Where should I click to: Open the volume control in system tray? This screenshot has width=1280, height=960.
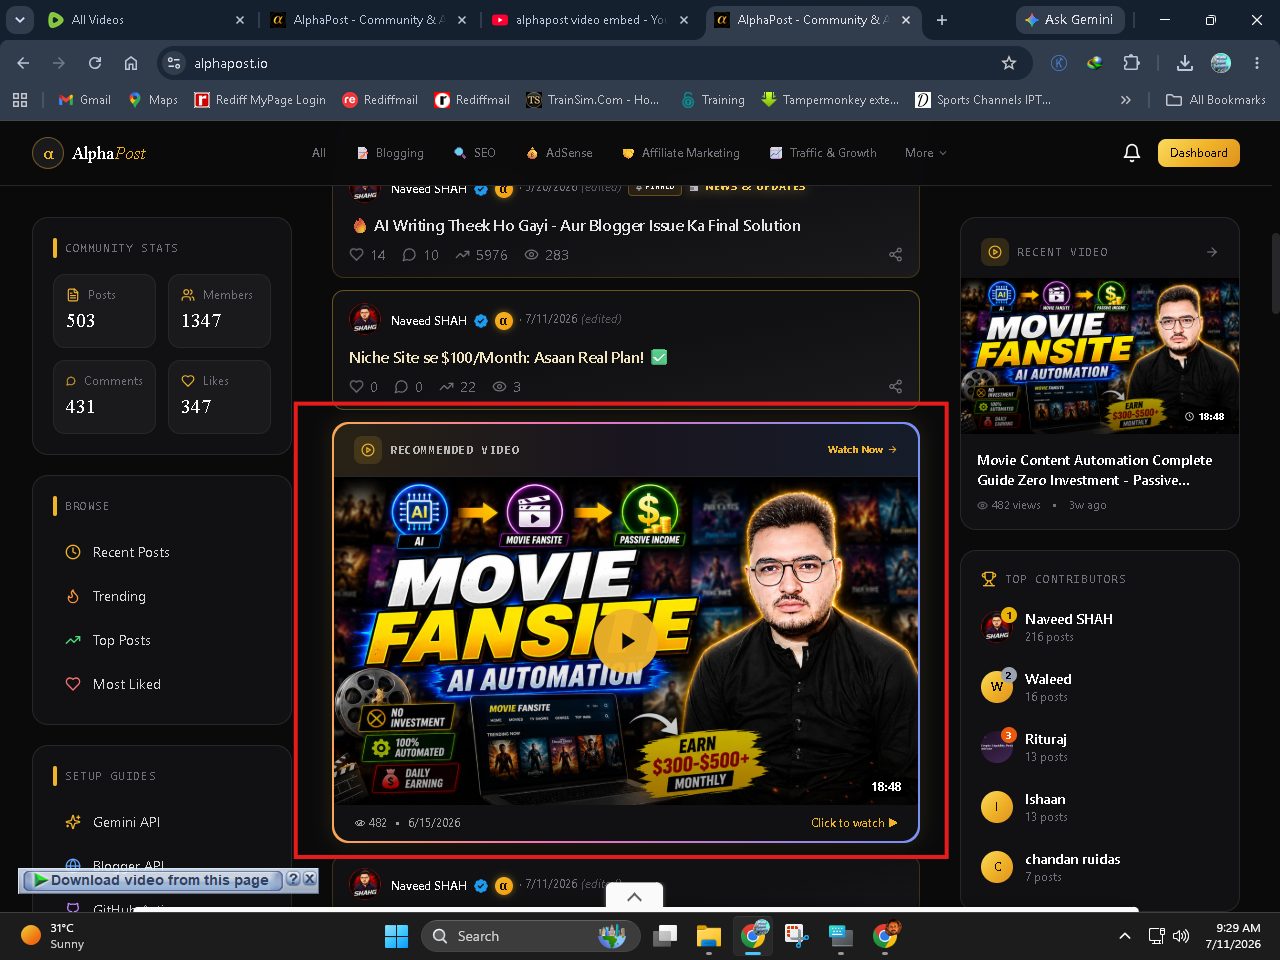(1181, 936)
